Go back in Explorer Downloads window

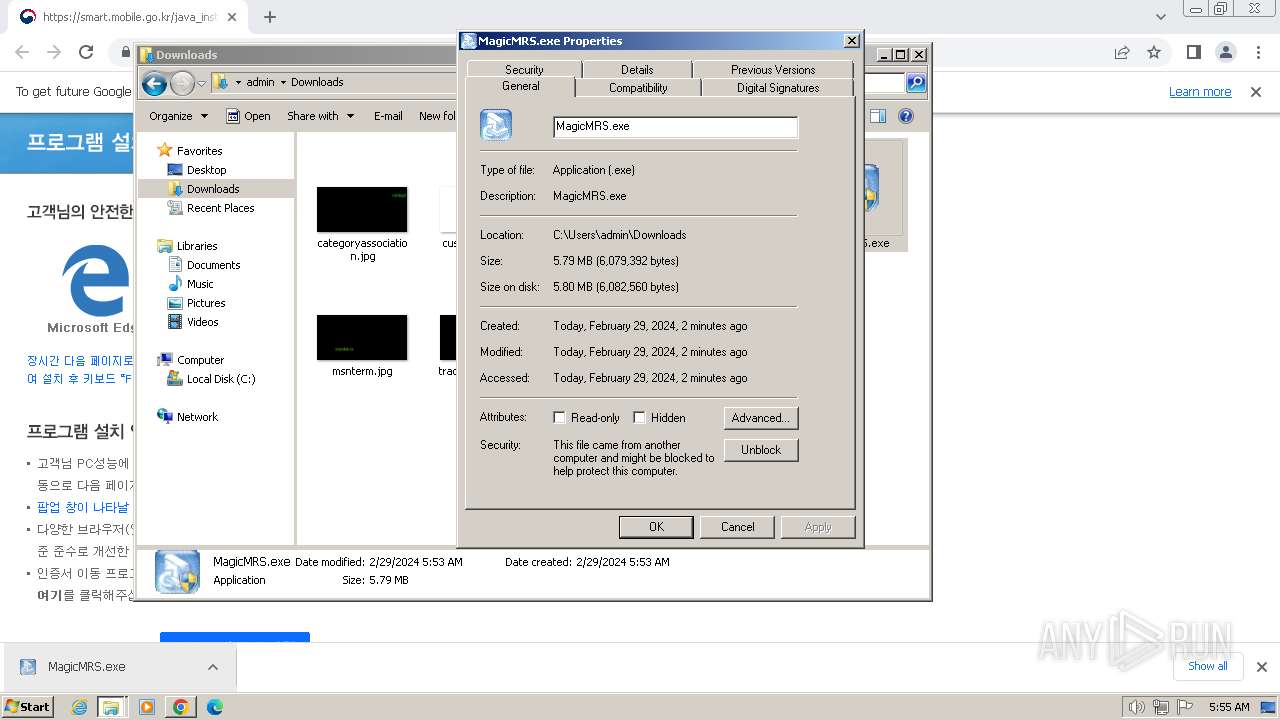pyautogui.click(x=154, y=83)
